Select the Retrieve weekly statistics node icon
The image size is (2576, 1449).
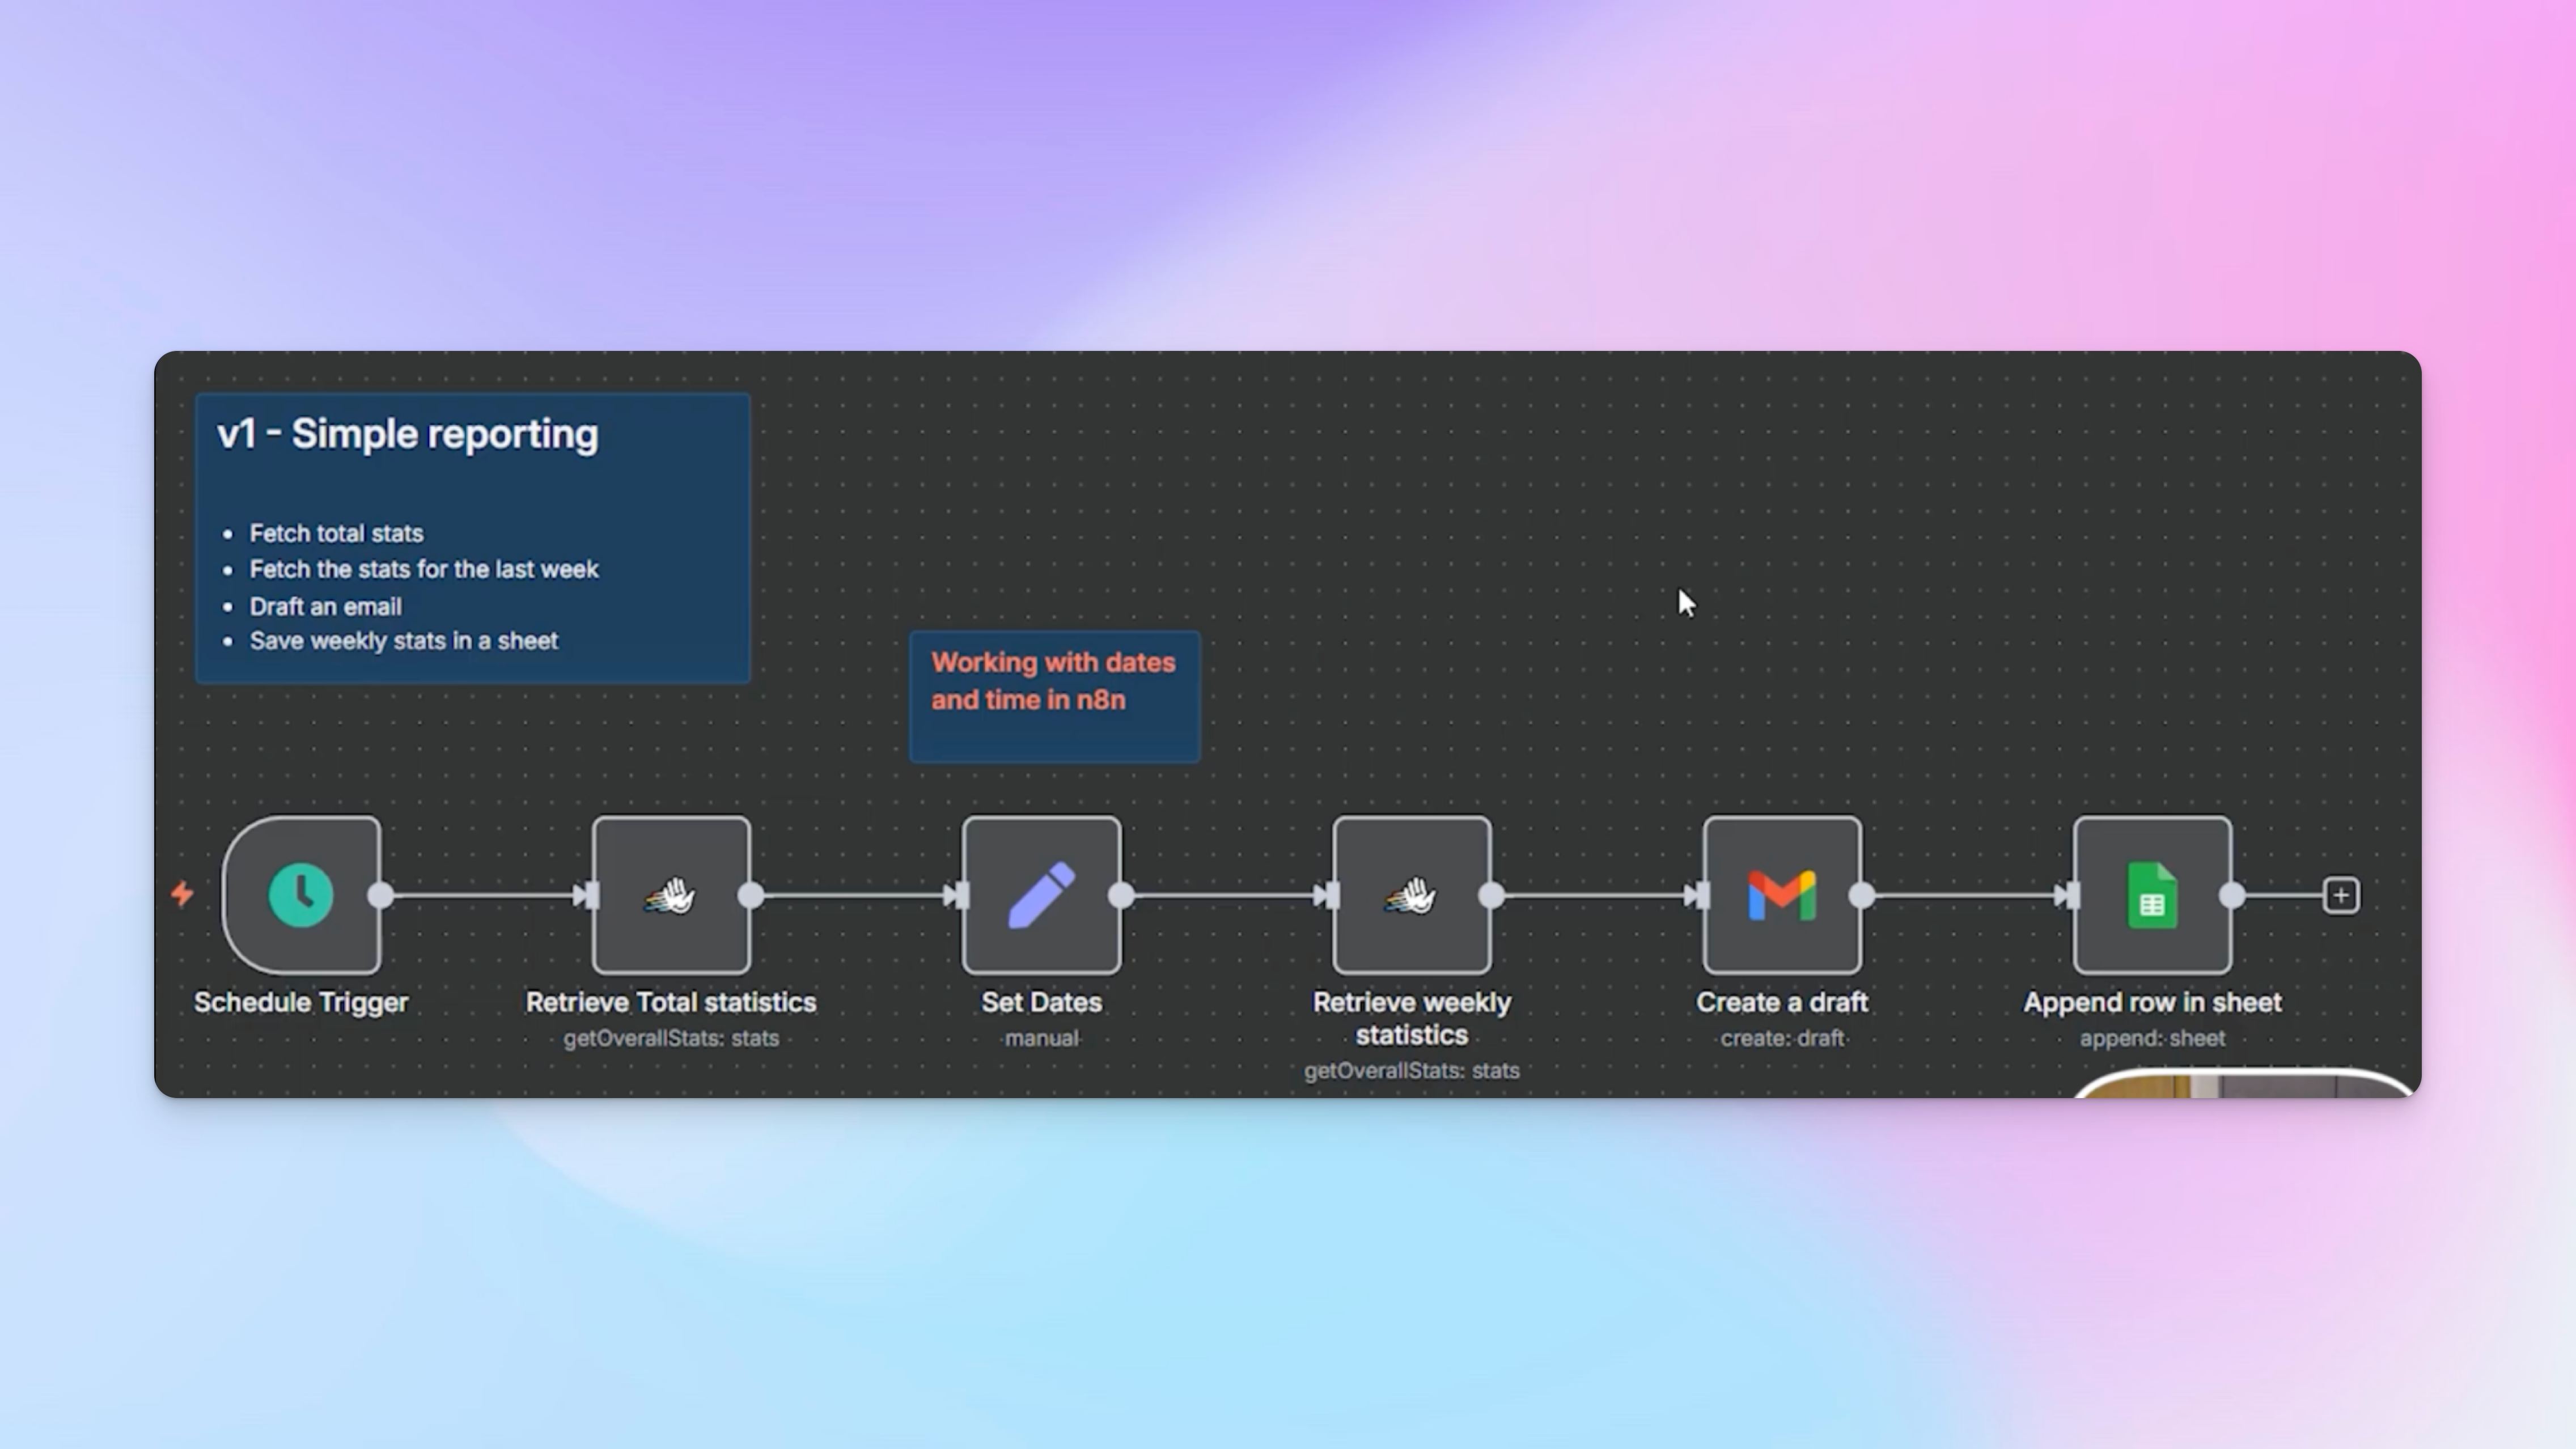(1411, 895)
